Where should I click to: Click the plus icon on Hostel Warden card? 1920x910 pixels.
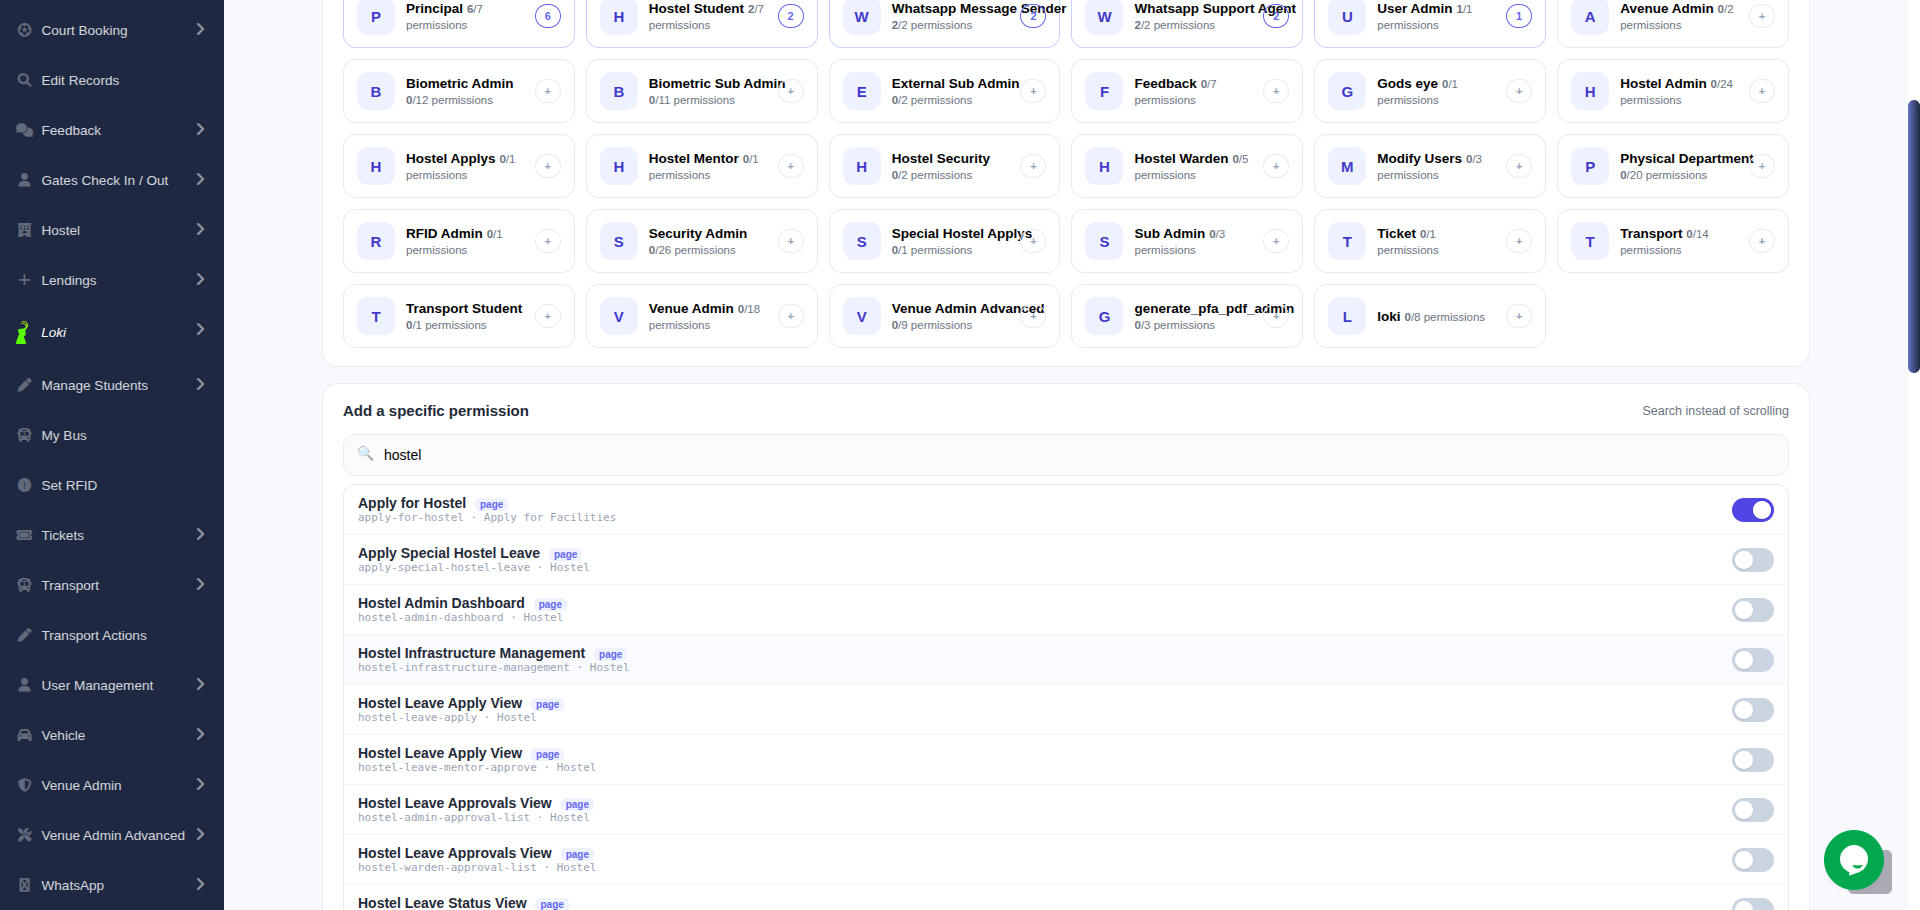coord(1276,166)
